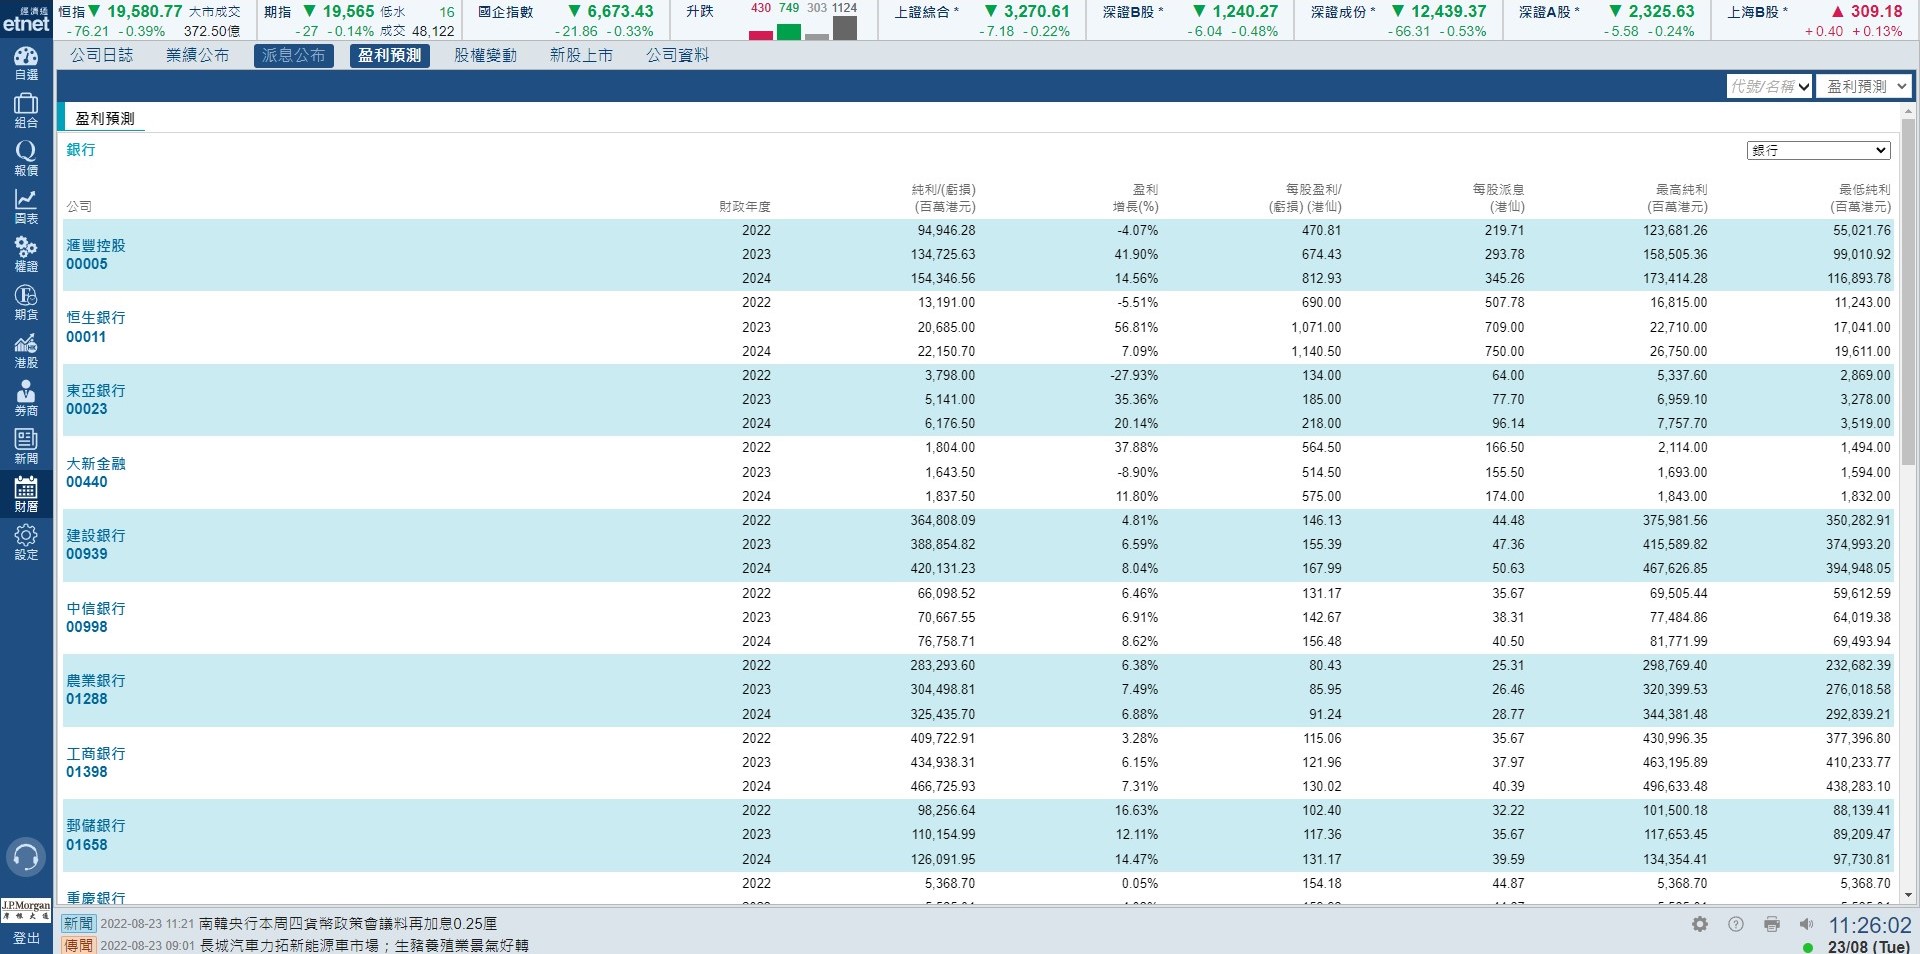This screenshot has height=954, width=1920.
Task: Open the 圖表 chart icon in sidebar
Action: click(x=26, y=206)
